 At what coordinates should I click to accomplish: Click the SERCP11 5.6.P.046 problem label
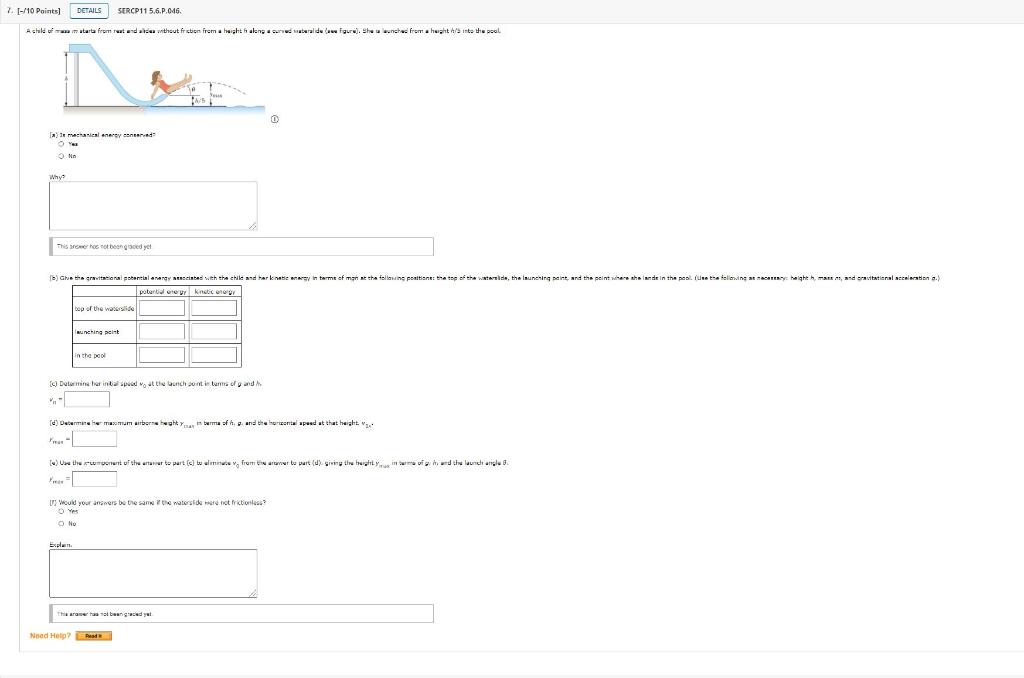coord(148,11)
